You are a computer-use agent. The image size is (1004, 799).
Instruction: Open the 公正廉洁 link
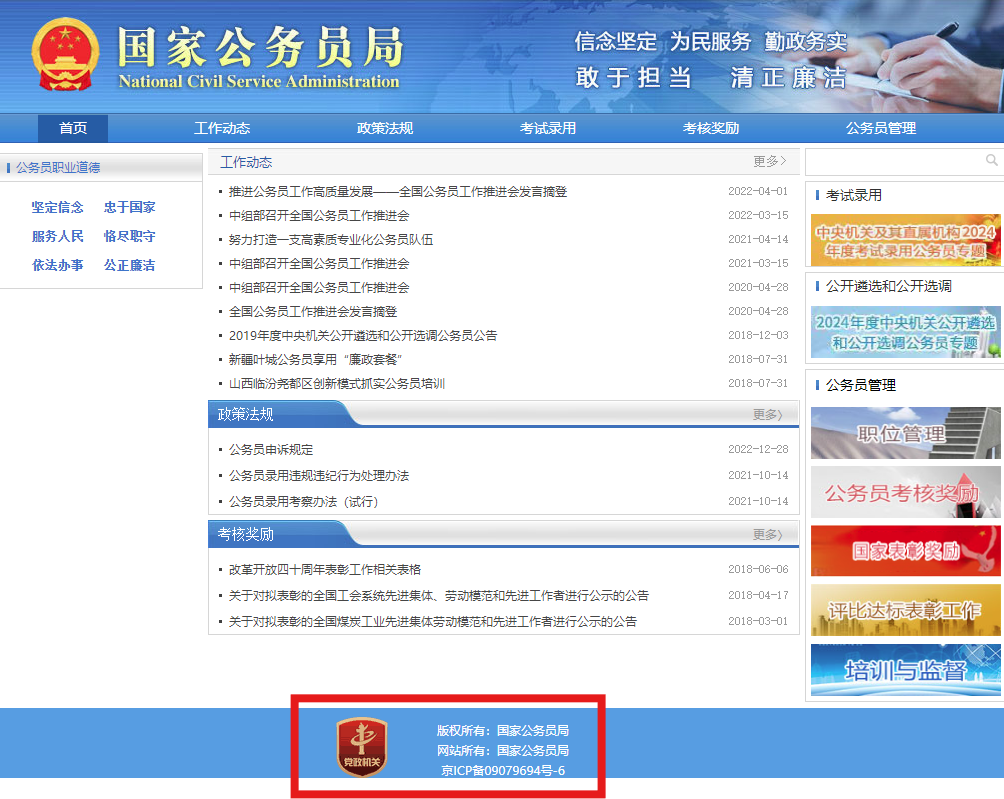[130, 265]
